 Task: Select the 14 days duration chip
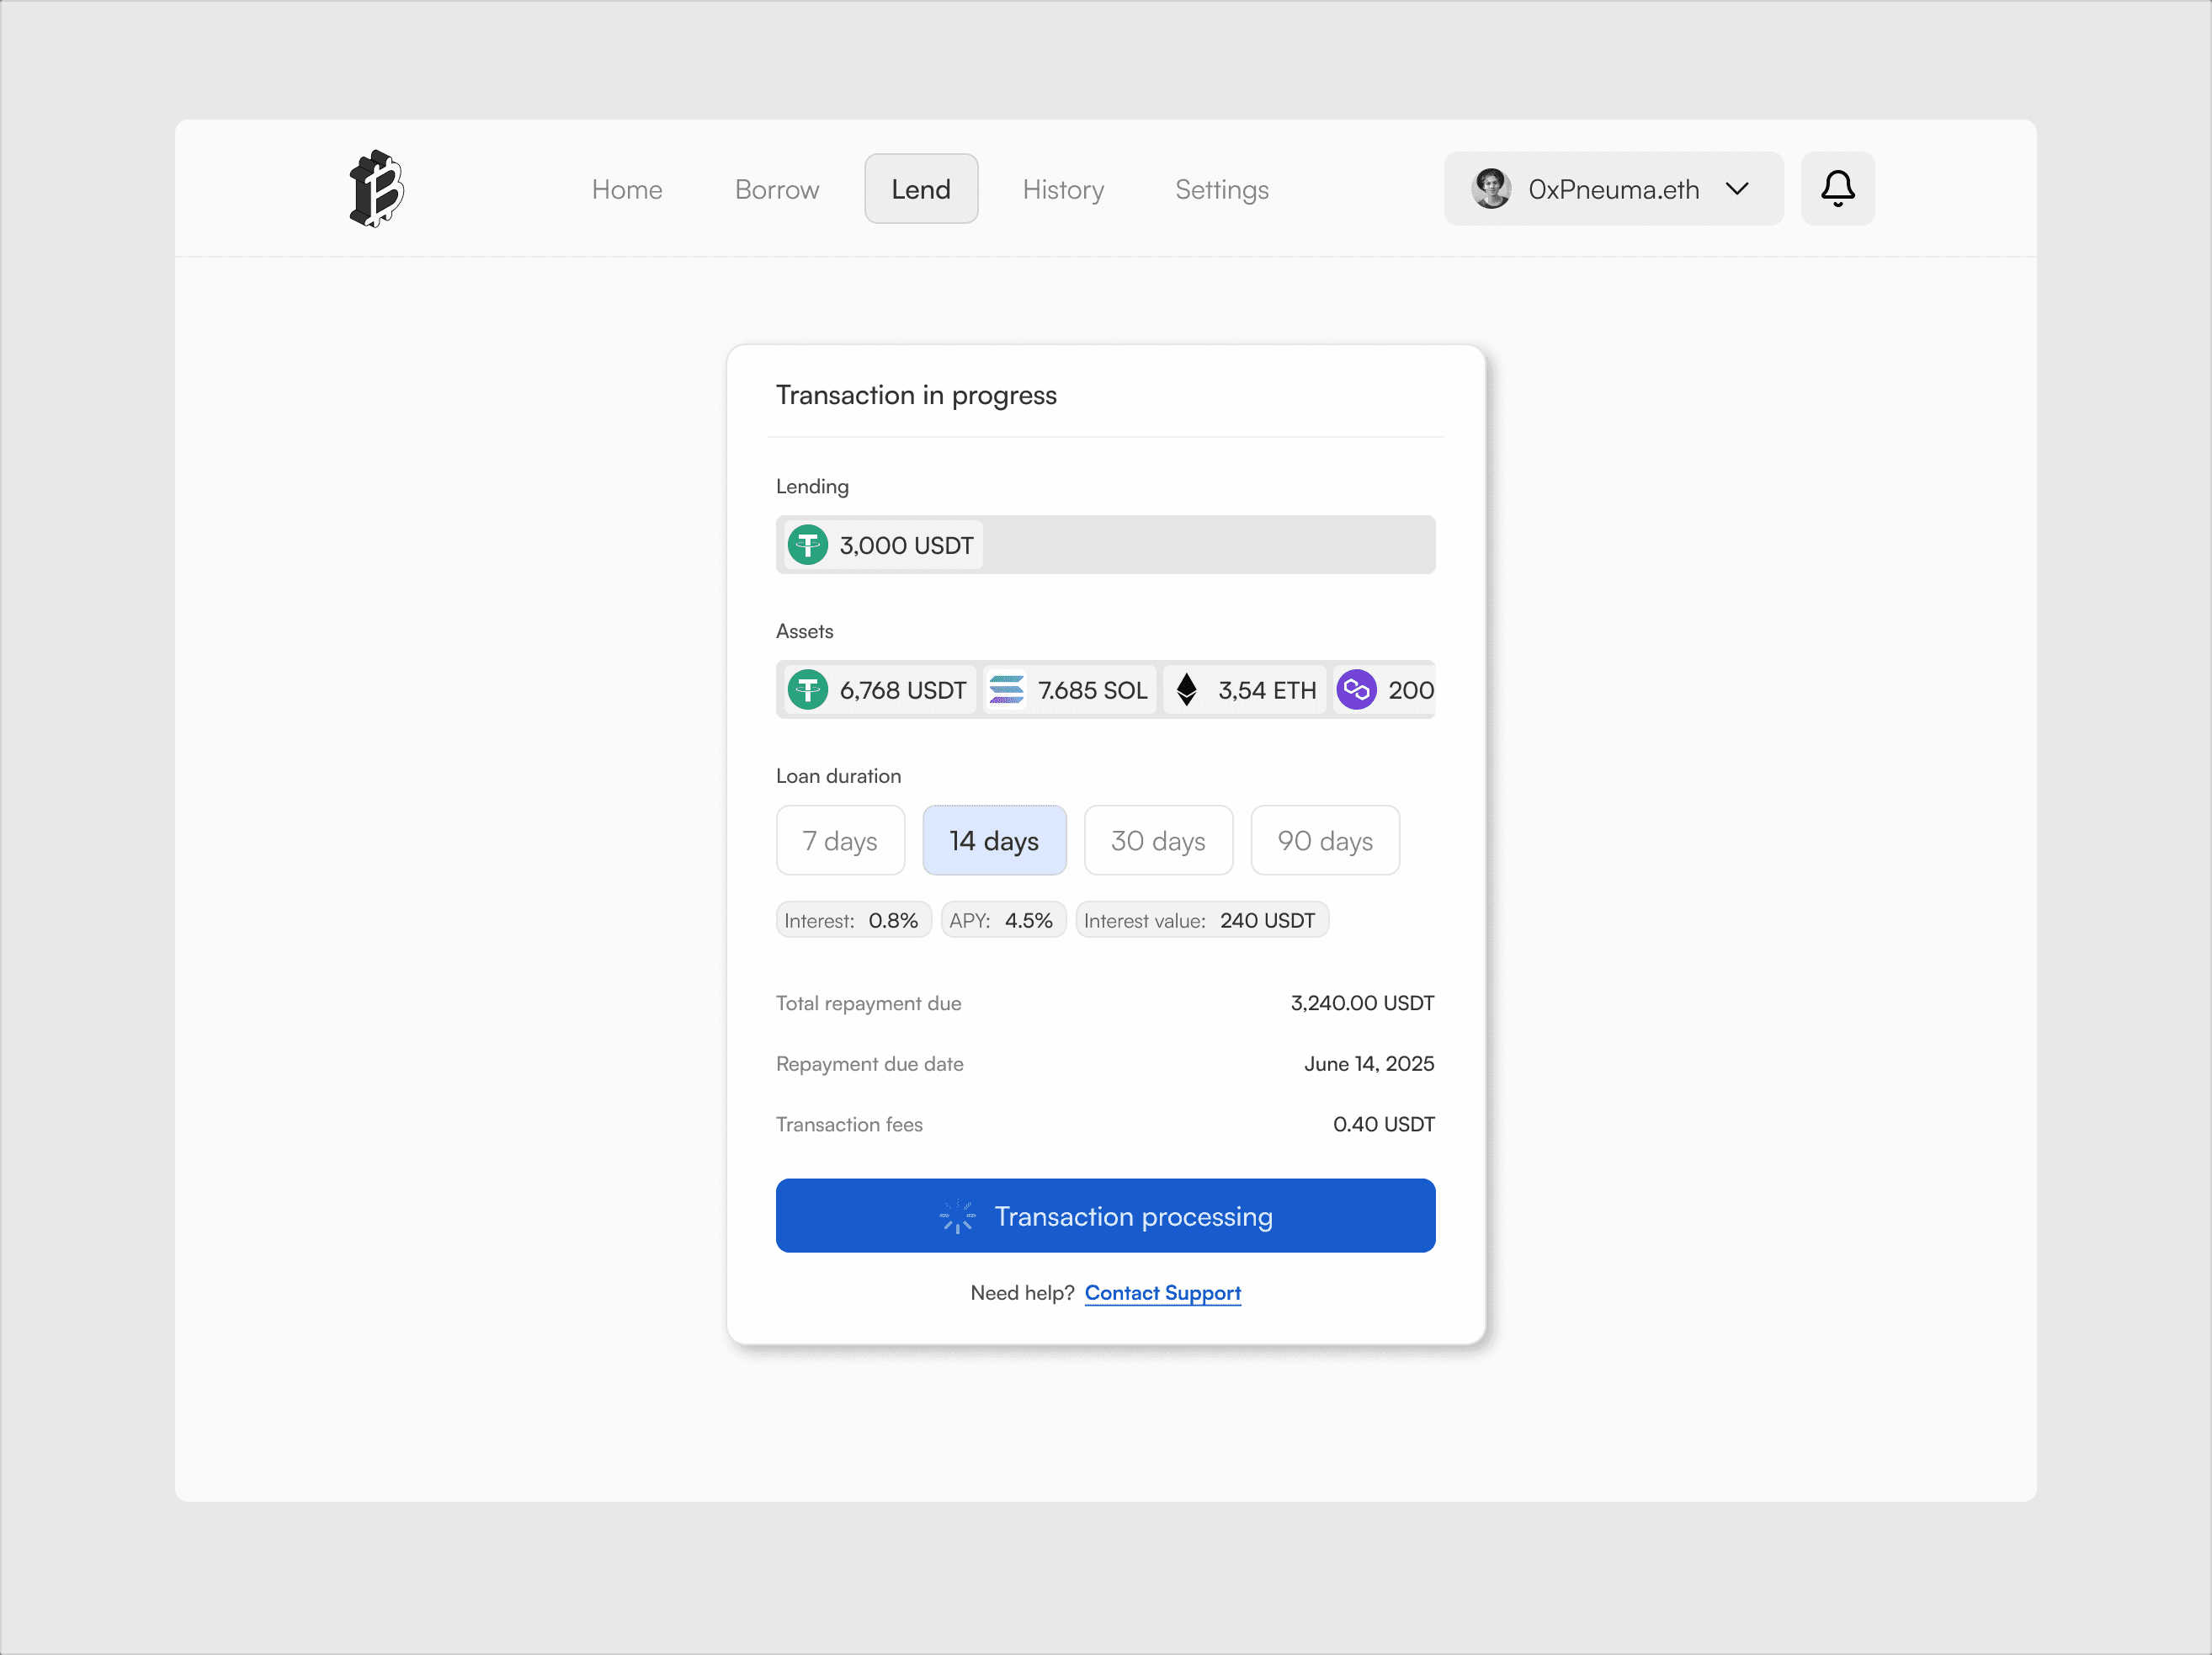tap(994, 840)
